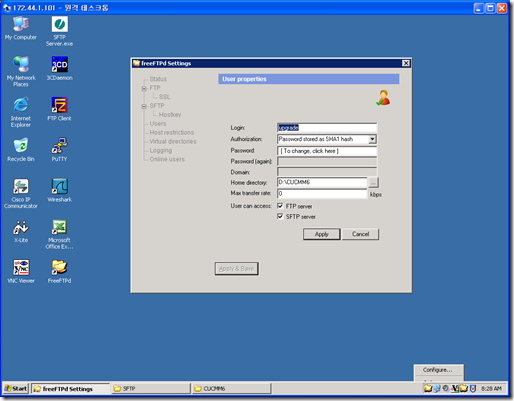Image resolution: width=514 pixels, height=401 pixels.
Task: Choose Configure... in the tray menu
Action: click(x=437, y=370)
